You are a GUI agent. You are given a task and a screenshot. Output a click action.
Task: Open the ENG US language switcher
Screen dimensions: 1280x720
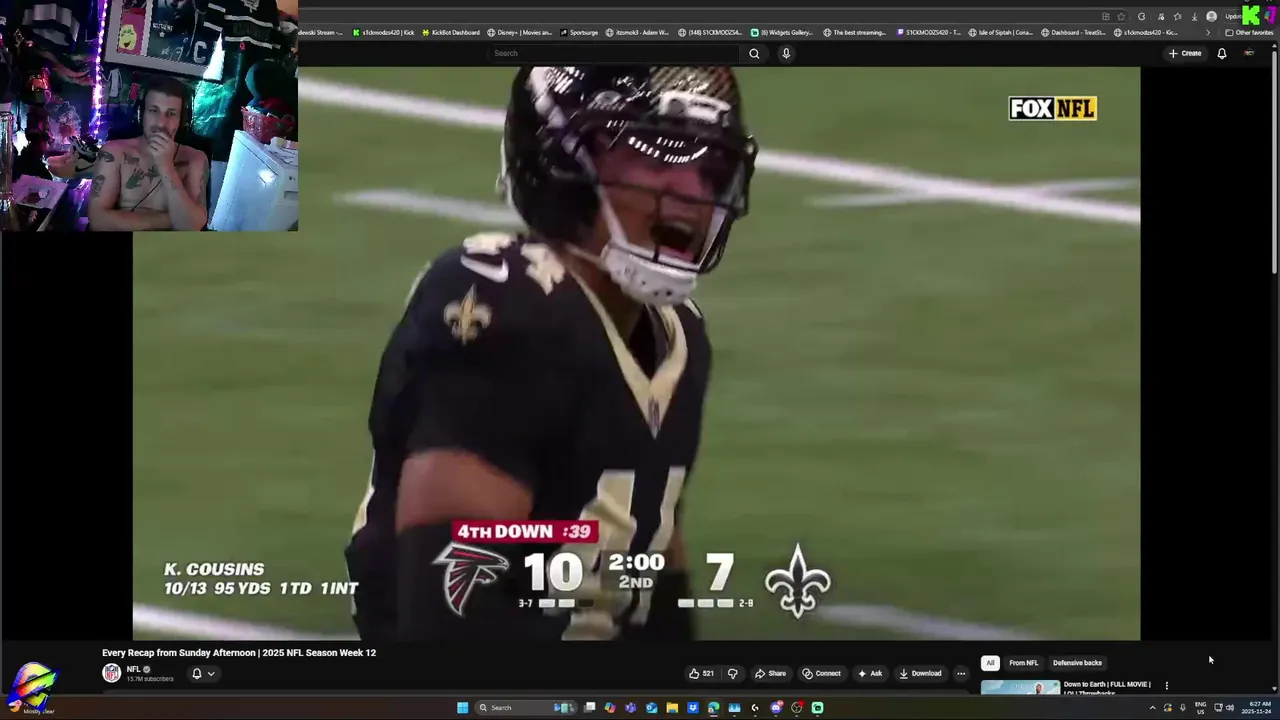pos(1200,708)
